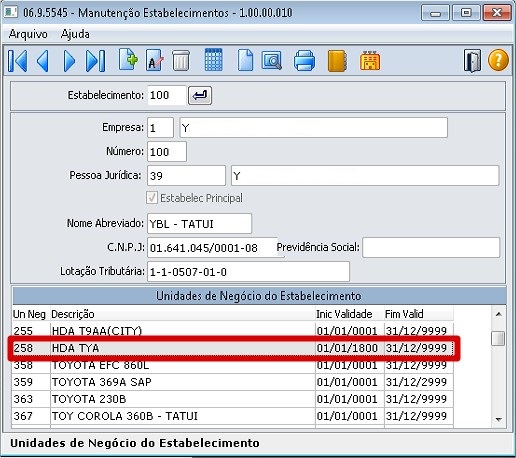Click the Empresa name field

coord(313,127)
